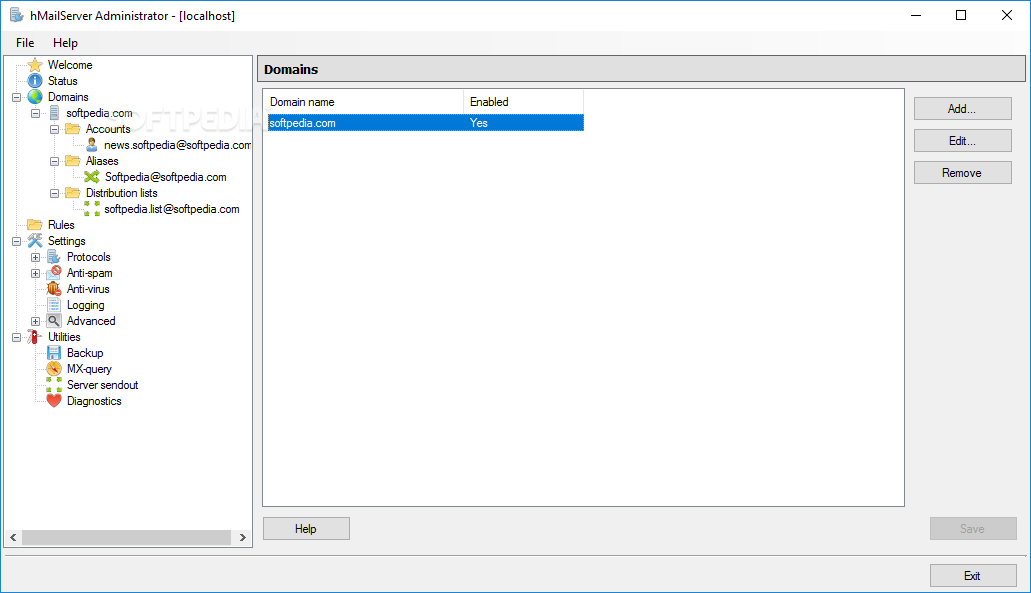Click the Save button
Image resolution: width=1031 pixels, height=593 pixels.
[x=973, y=529]
